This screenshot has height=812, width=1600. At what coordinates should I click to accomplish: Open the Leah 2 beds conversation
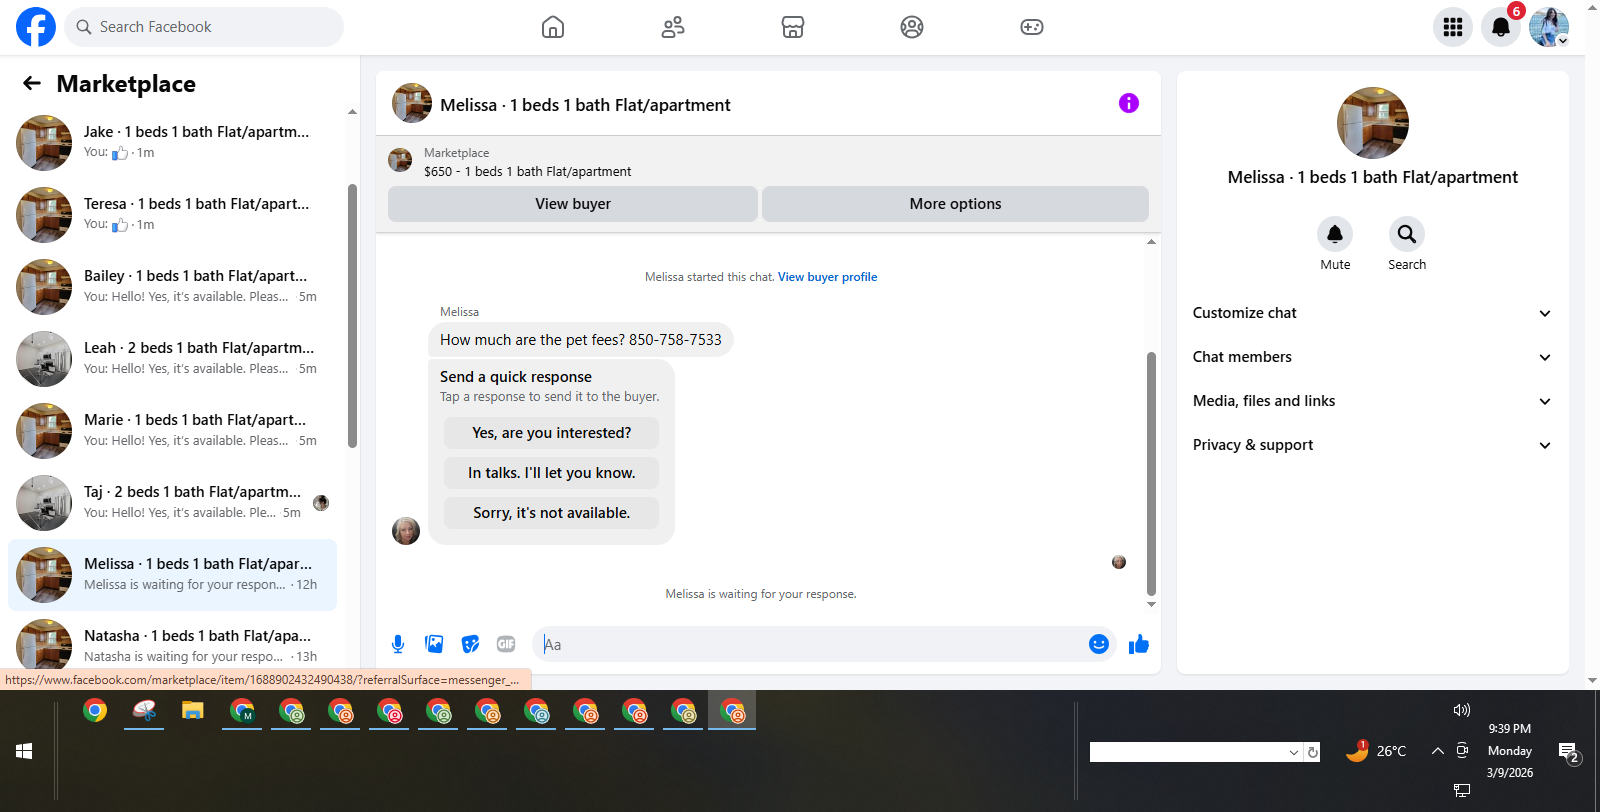[x=172, y=359]
